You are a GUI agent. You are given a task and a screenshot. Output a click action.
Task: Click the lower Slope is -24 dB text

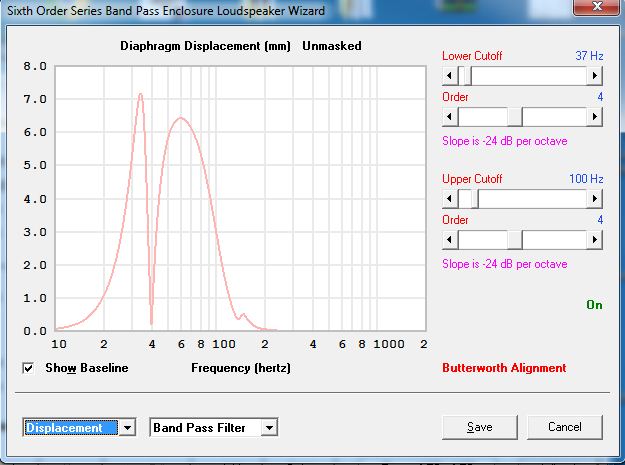pyautogui.click(x=505, y=141)
